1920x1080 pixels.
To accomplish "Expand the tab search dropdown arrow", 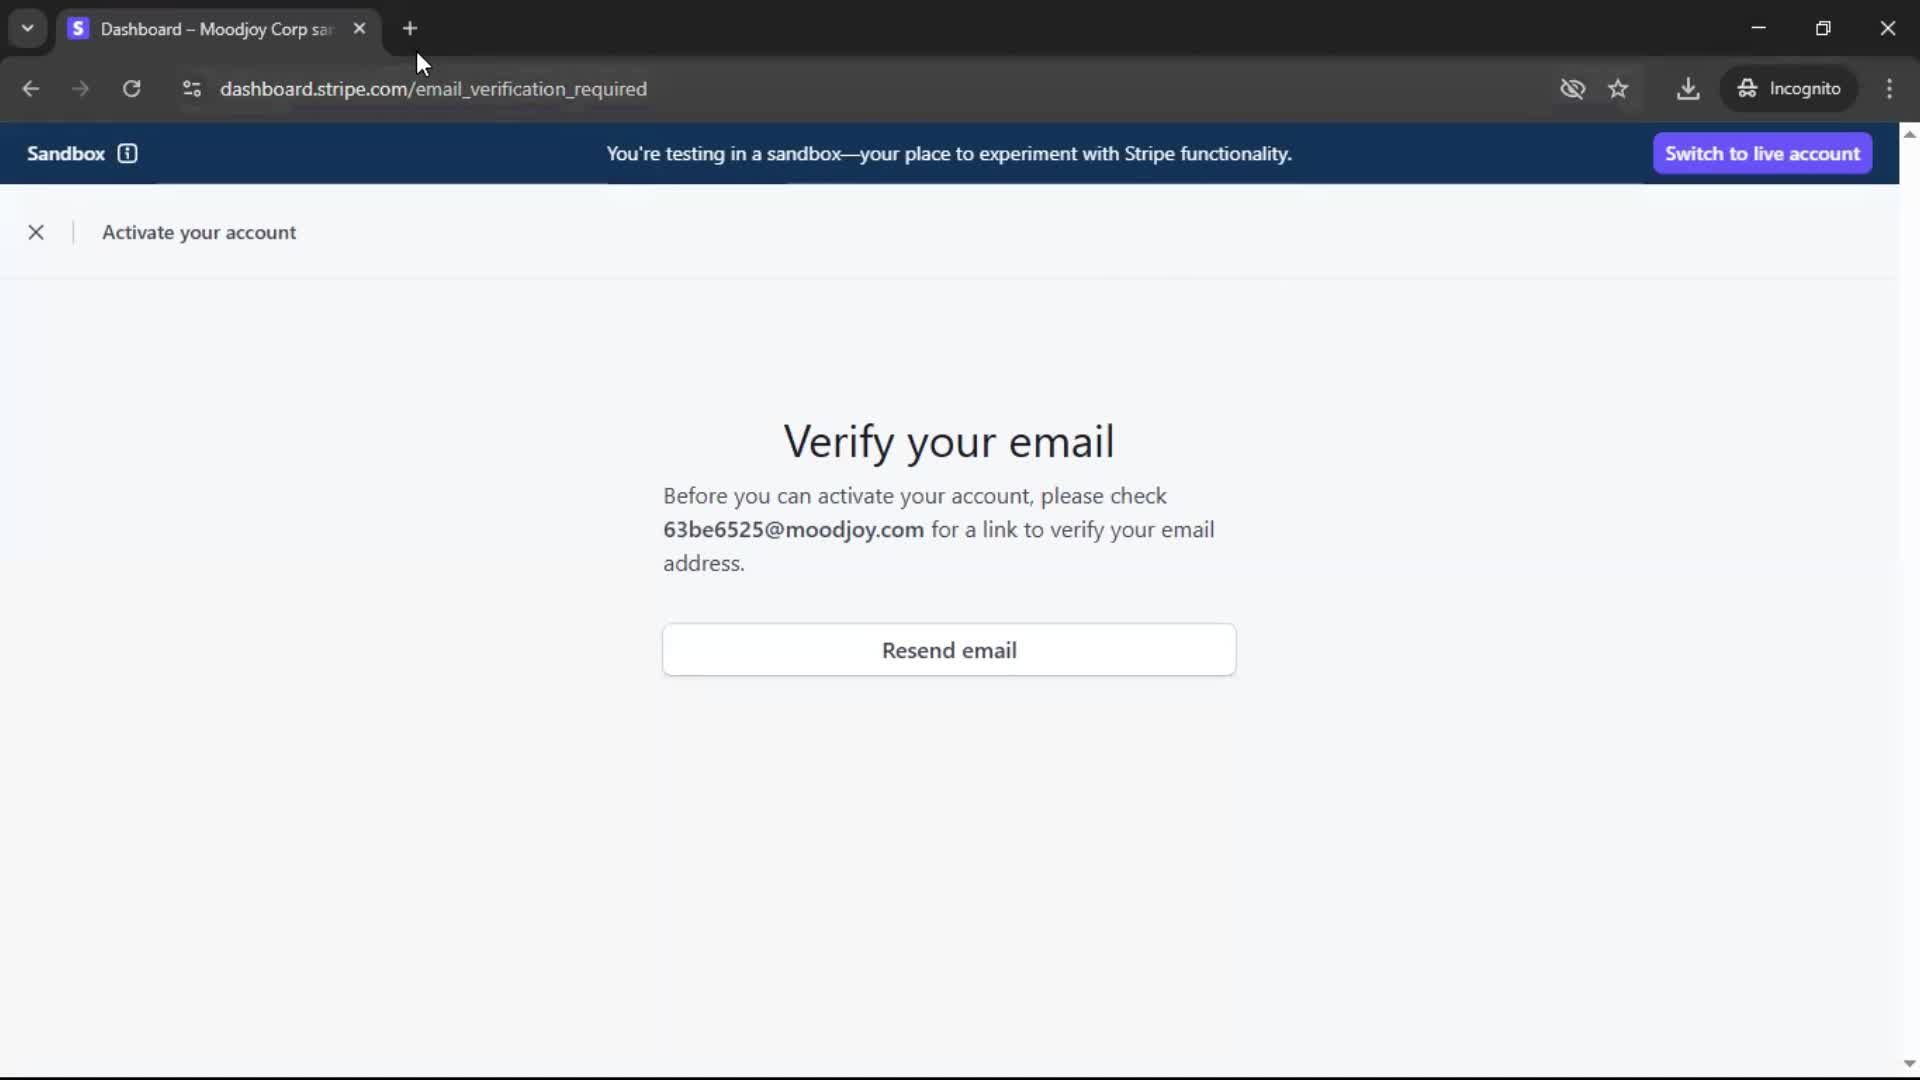I will click(x=27, y=28).
